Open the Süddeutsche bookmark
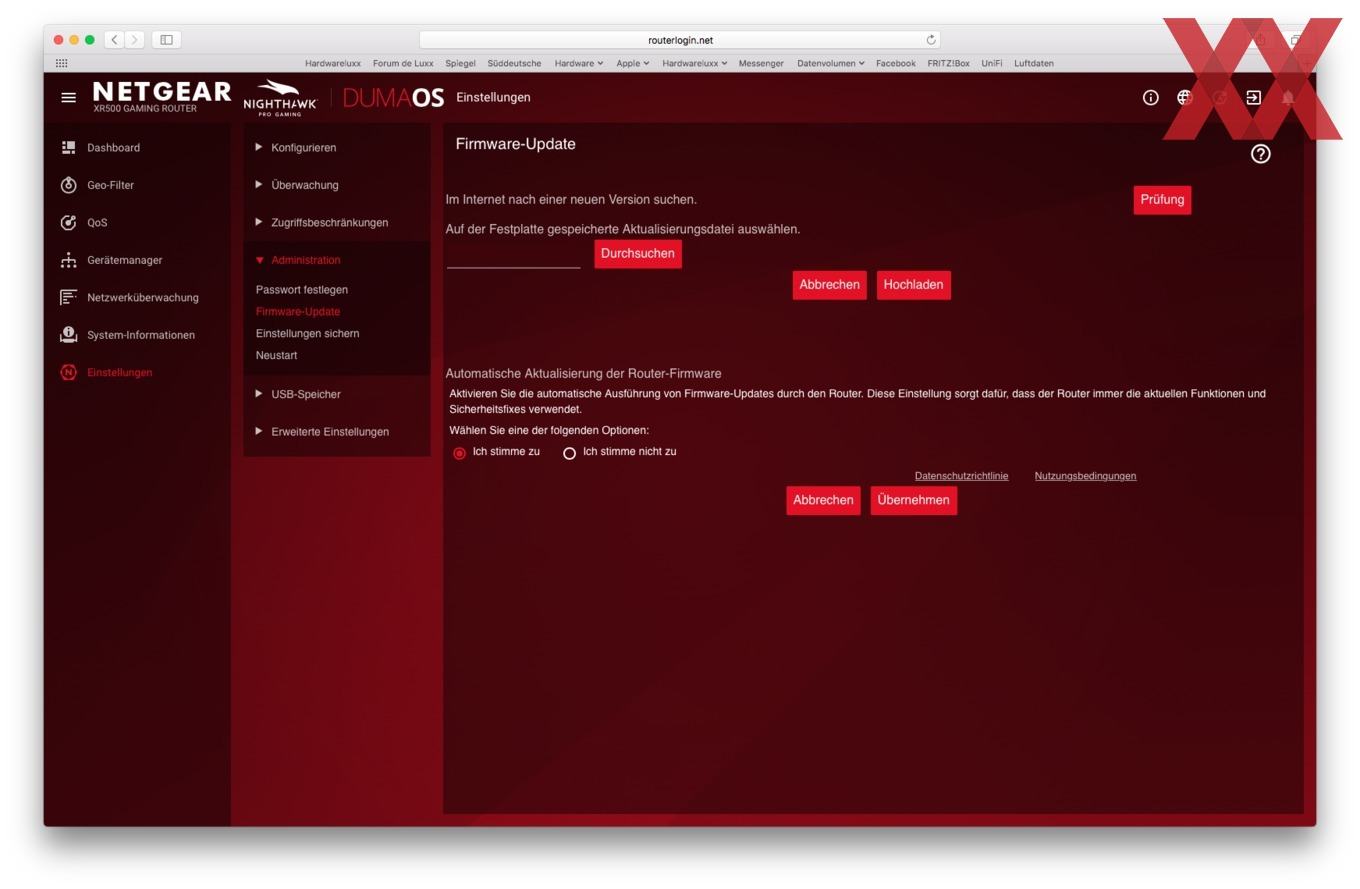 pos(514,63)
